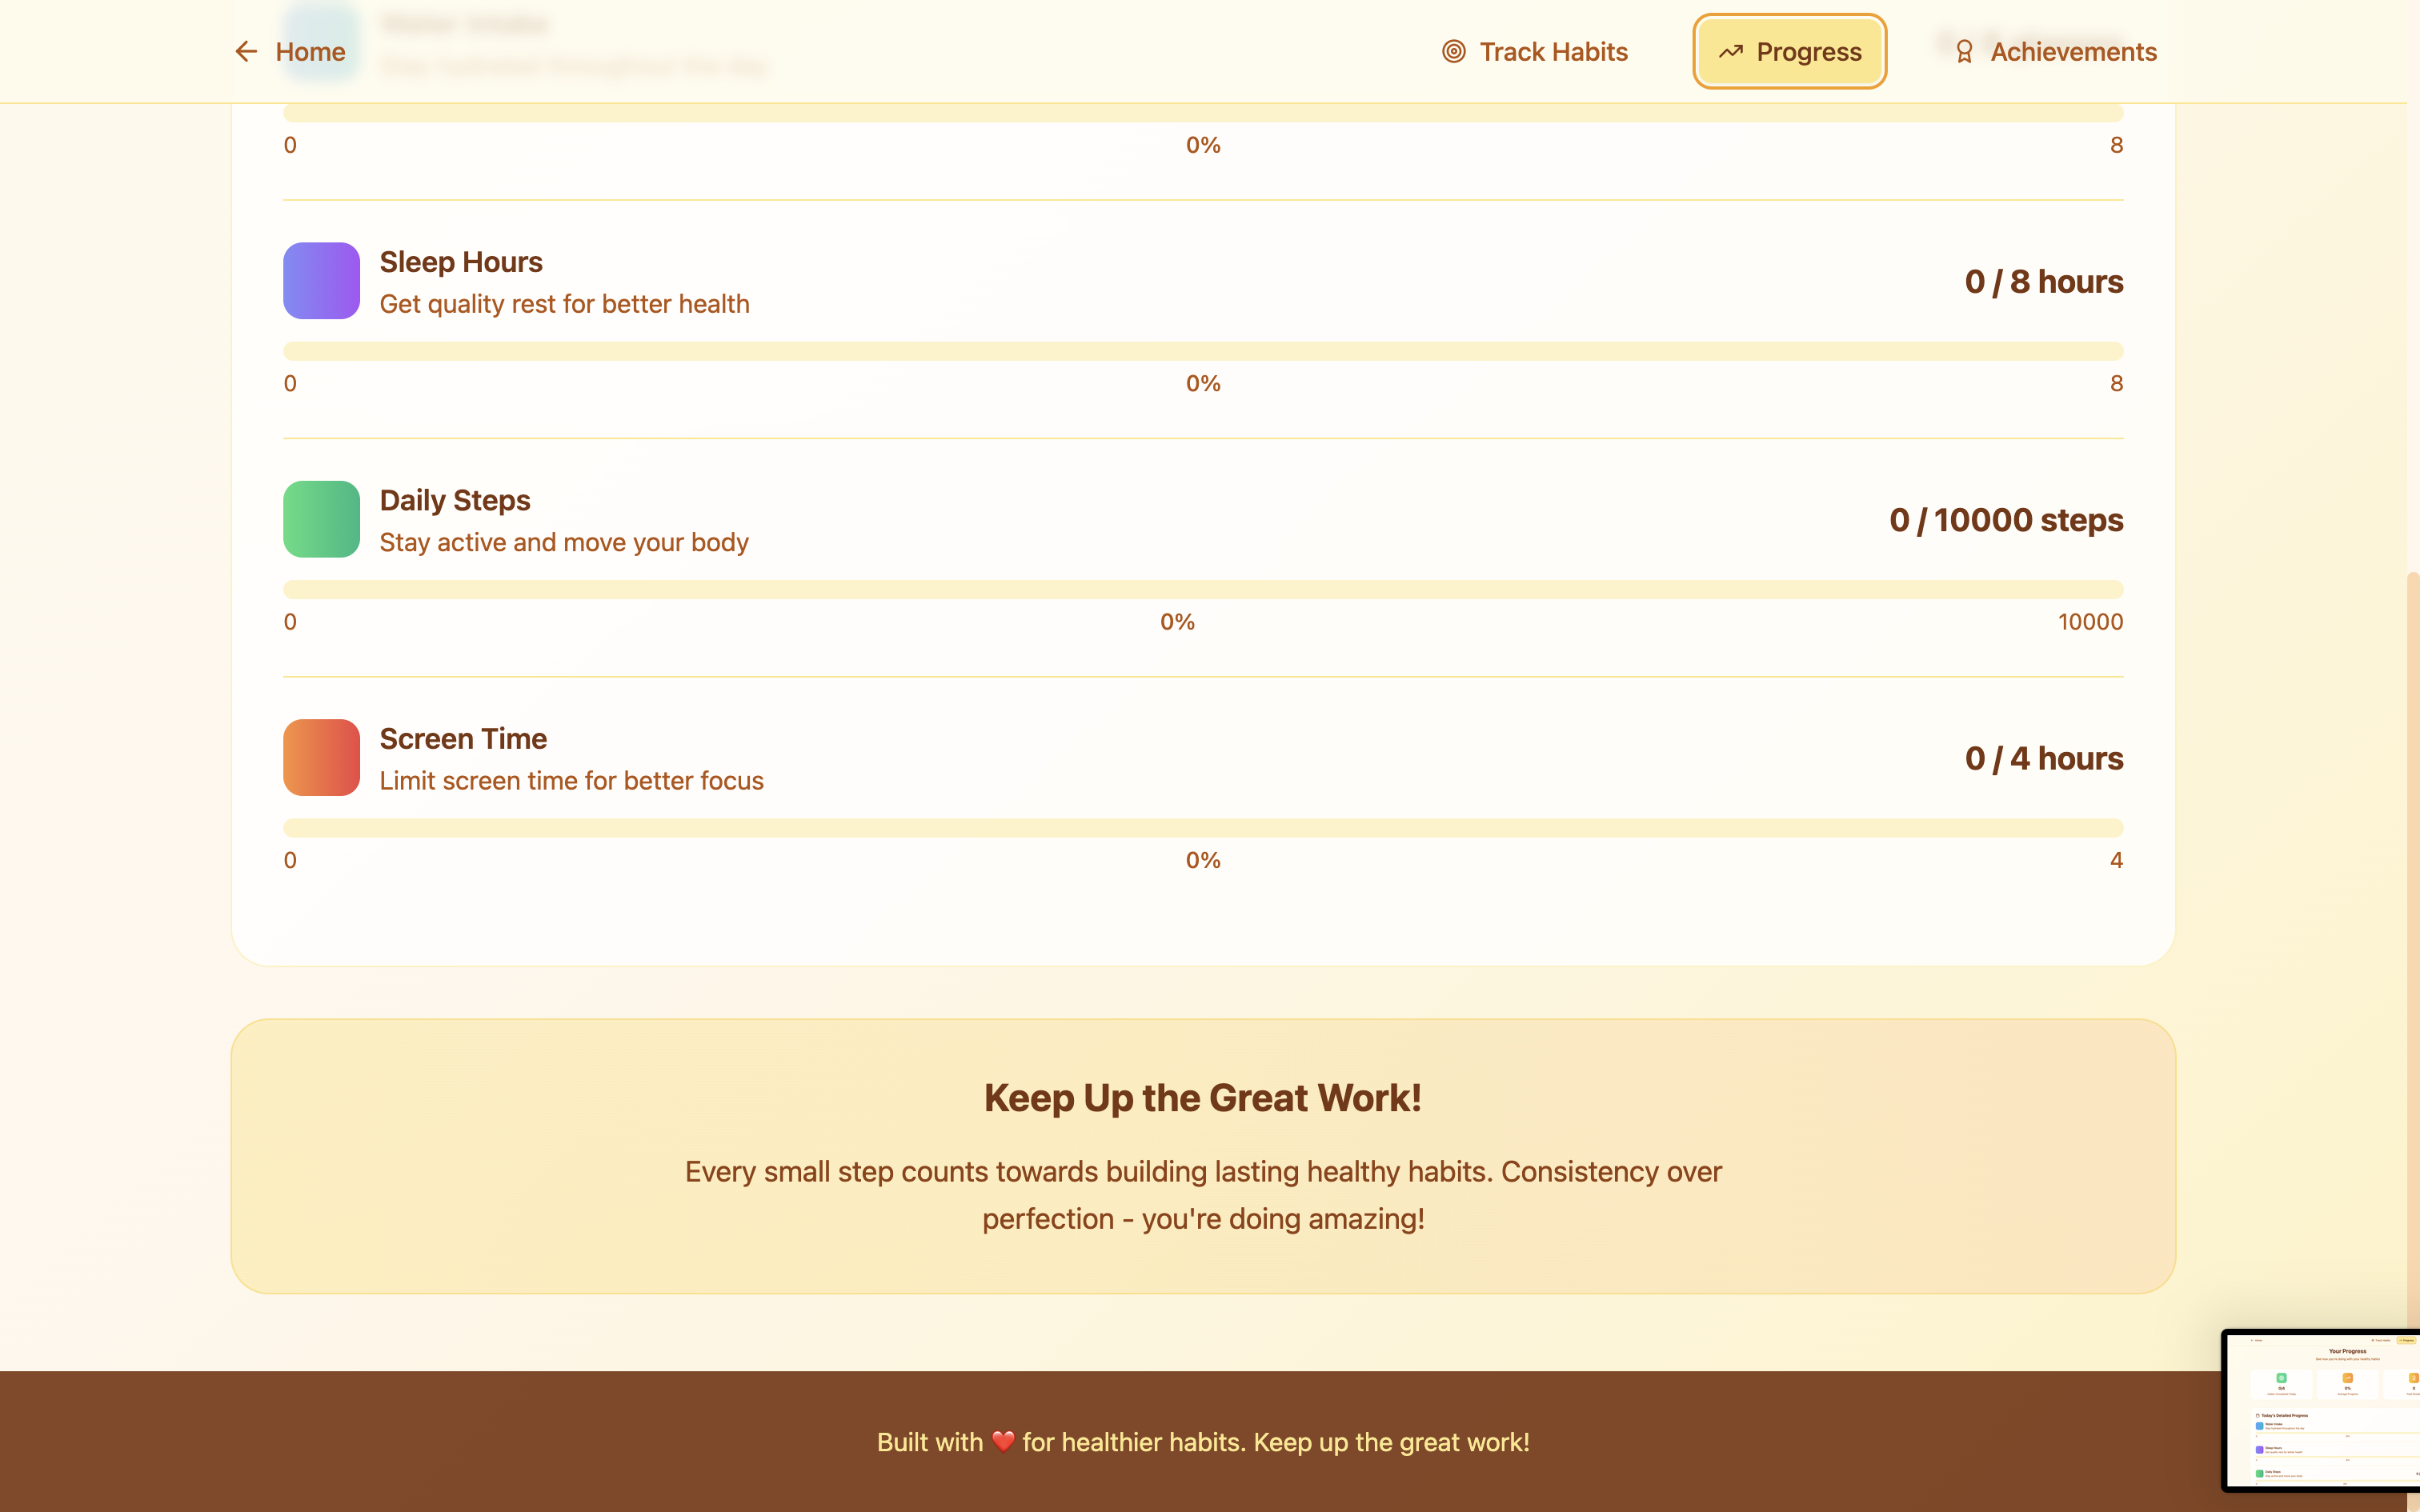2420x1512 pixels.
Task: Click the Keep Up the Great Work banner
Action: 1203,1156
